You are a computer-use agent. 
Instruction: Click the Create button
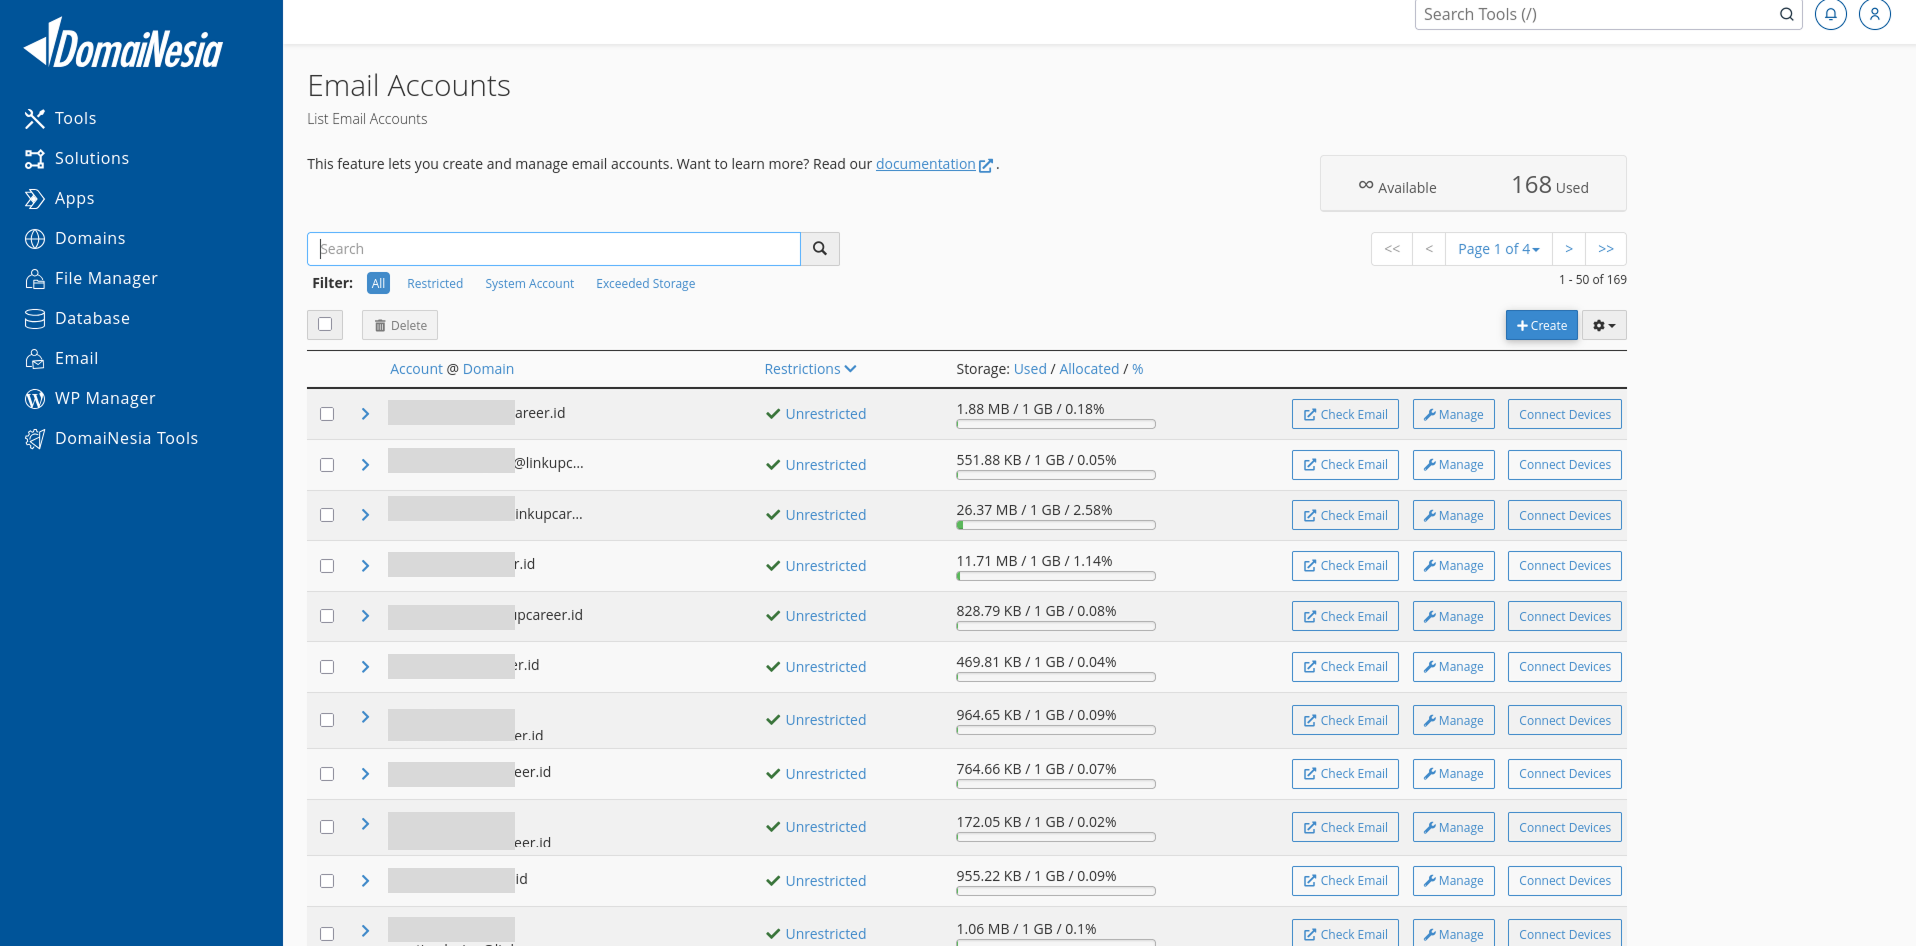1541,325
